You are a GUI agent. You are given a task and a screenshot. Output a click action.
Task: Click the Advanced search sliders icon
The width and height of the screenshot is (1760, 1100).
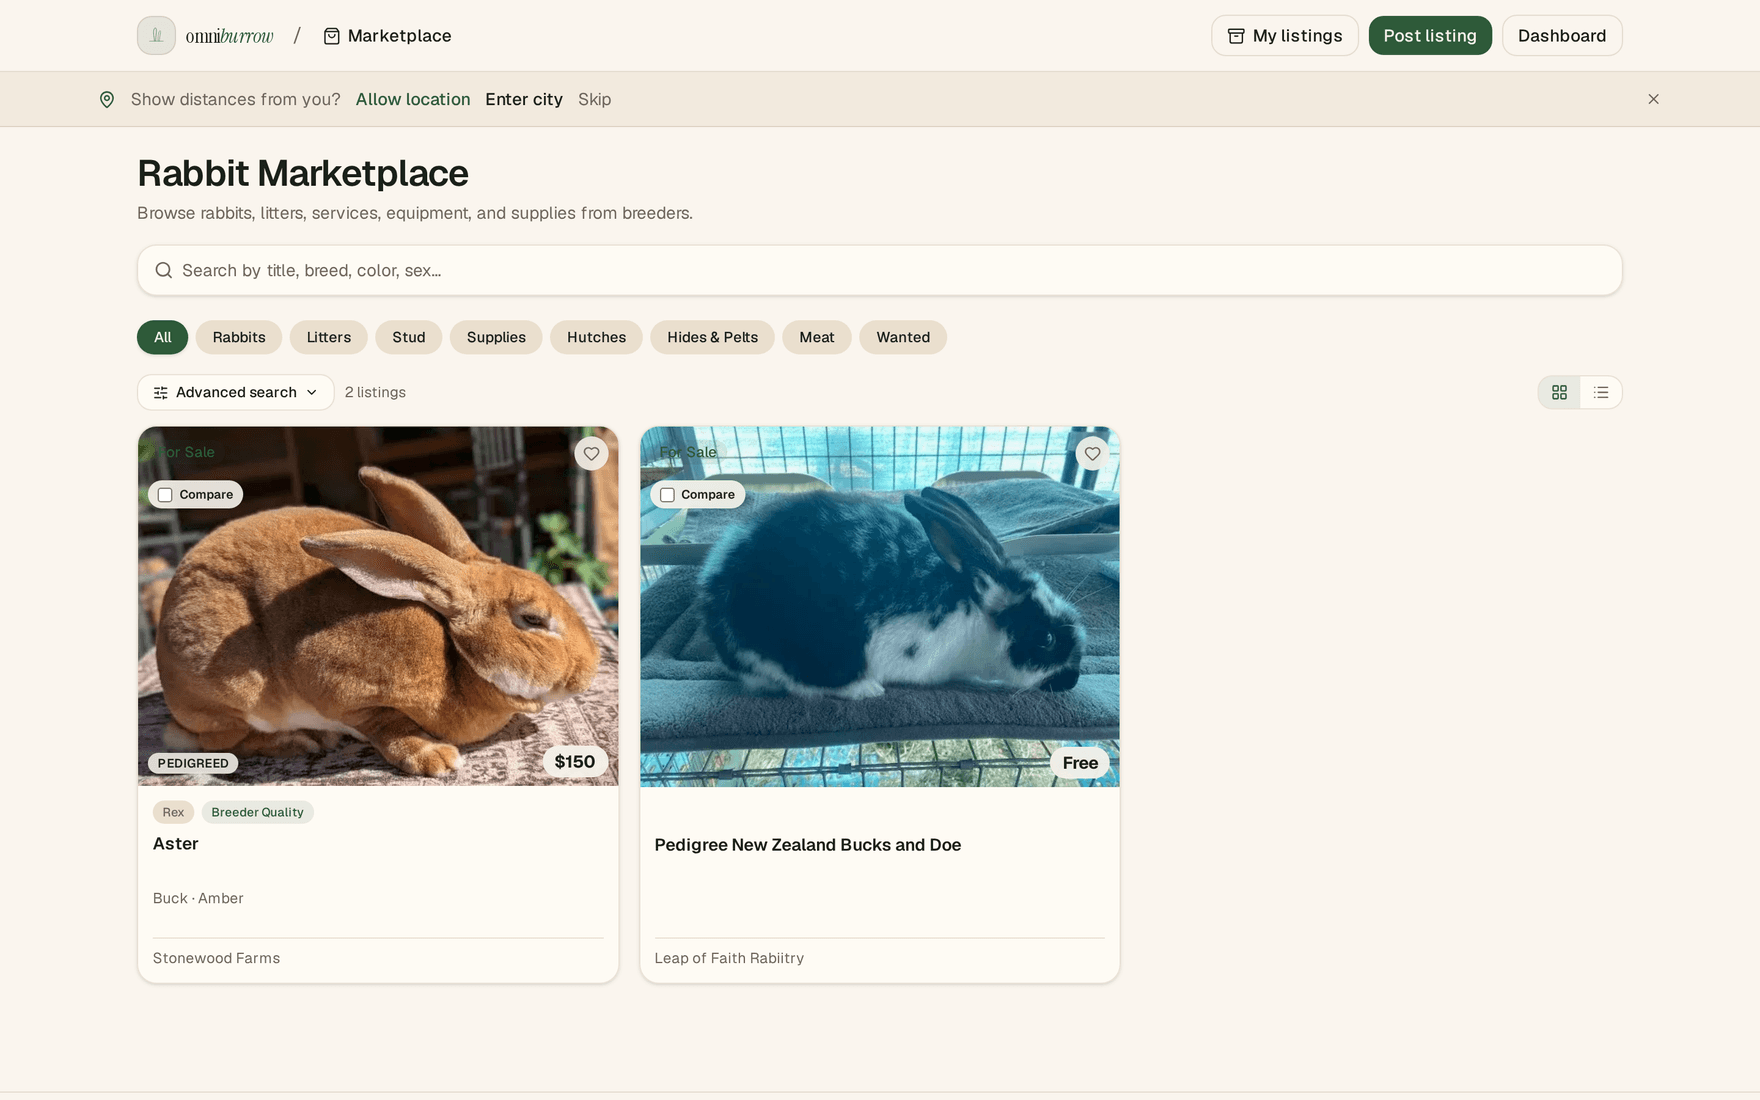click(x=160, y=393)
